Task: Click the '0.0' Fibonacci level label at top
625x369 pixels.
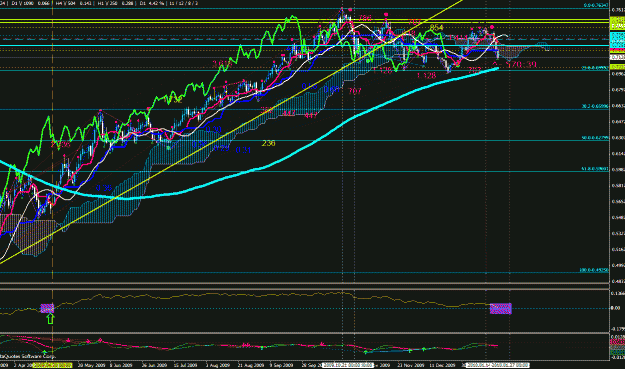Action: [596, 5]
